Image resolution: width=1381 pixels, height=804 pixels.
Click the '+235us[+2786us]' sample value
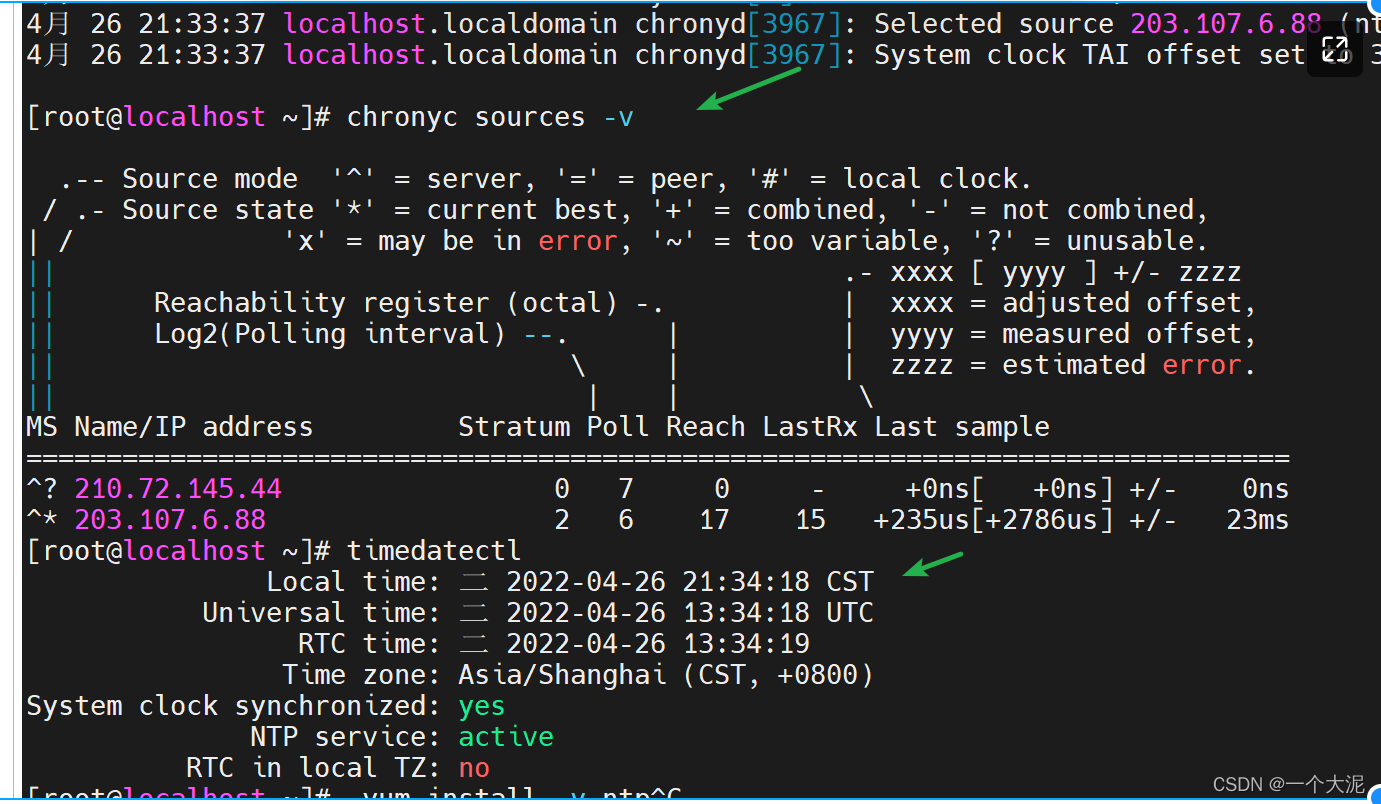tap(993, 520)
